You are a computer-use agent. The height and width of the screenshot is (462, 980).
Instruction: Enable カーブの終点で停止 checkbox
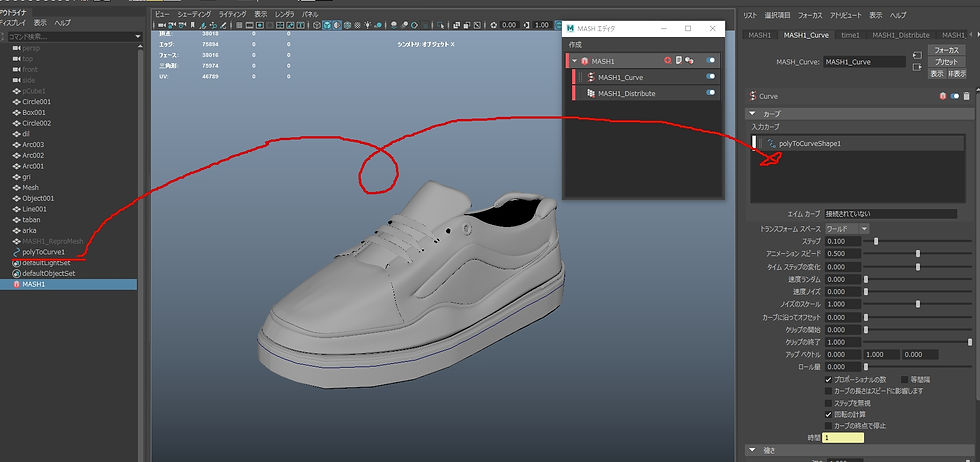coord(829,426)
